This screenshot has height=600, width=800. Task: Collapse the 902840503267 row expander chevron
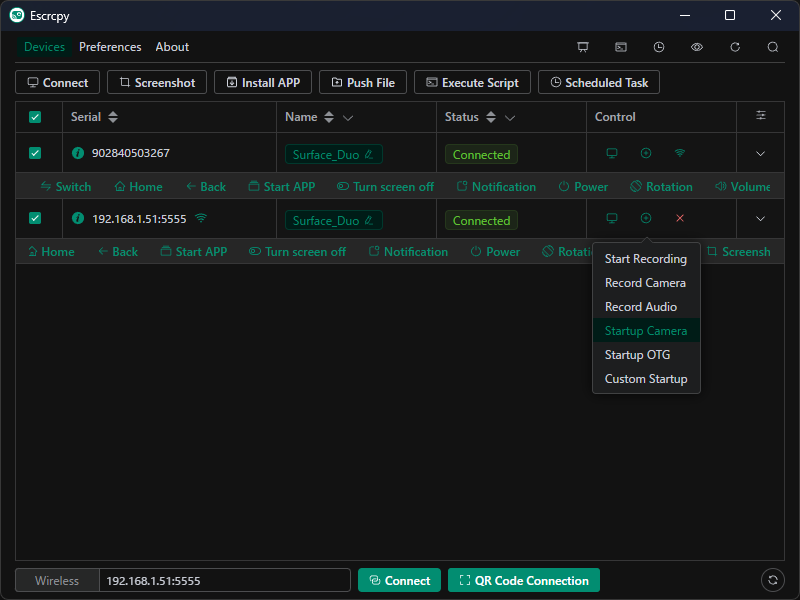pyautogui.click(x=760, y=154)
